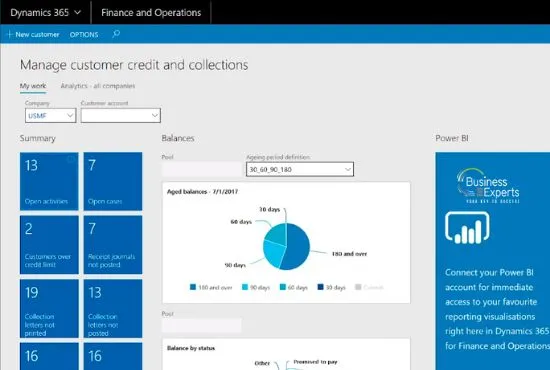Click the Aged balances - 7/1/2017 title
Viewport: 550px width, 370px height.
(x=202, y=191)
